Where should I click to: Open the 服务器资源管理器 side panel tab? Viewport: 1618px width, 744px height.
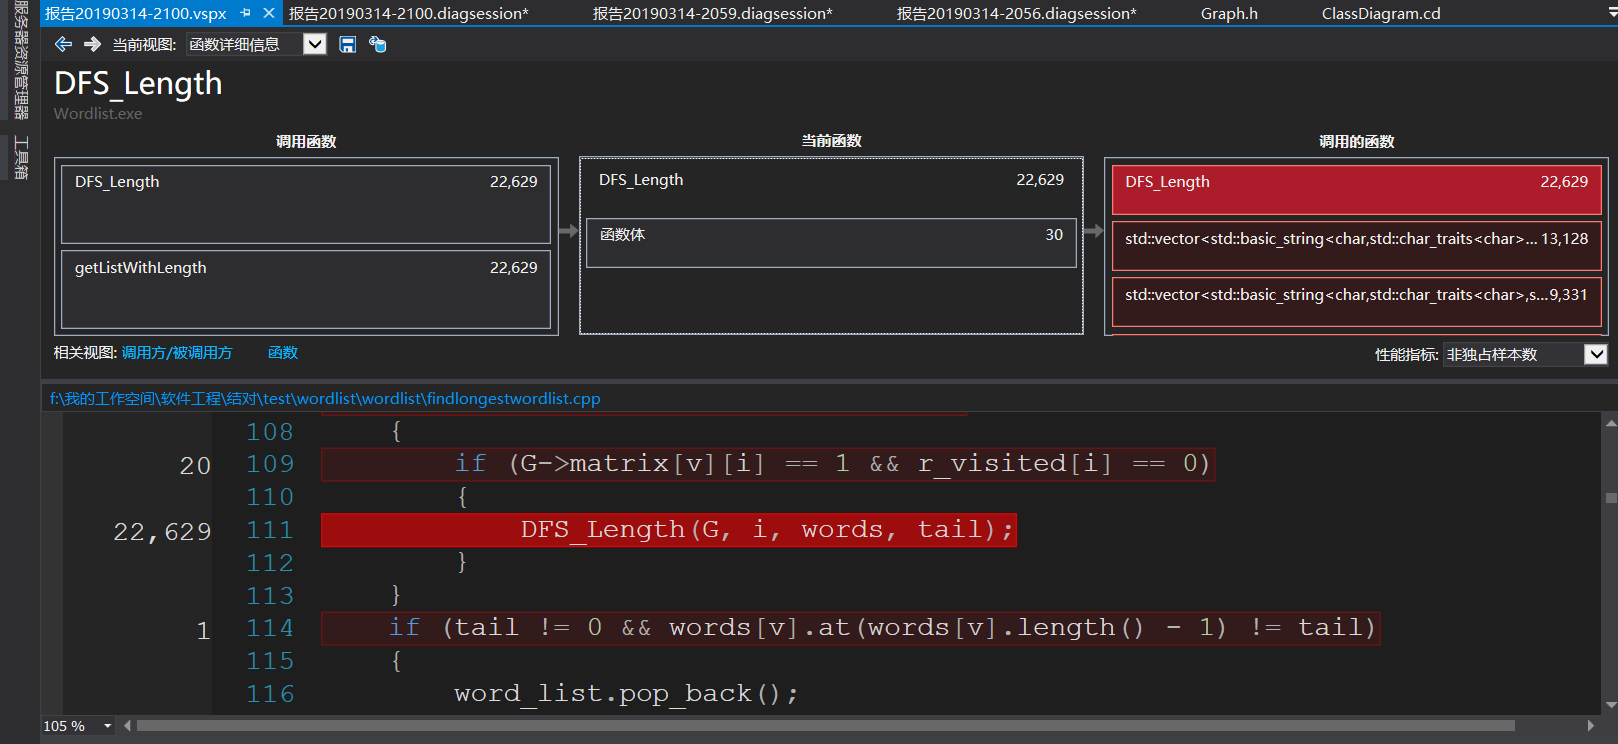(x=20, y=60)
